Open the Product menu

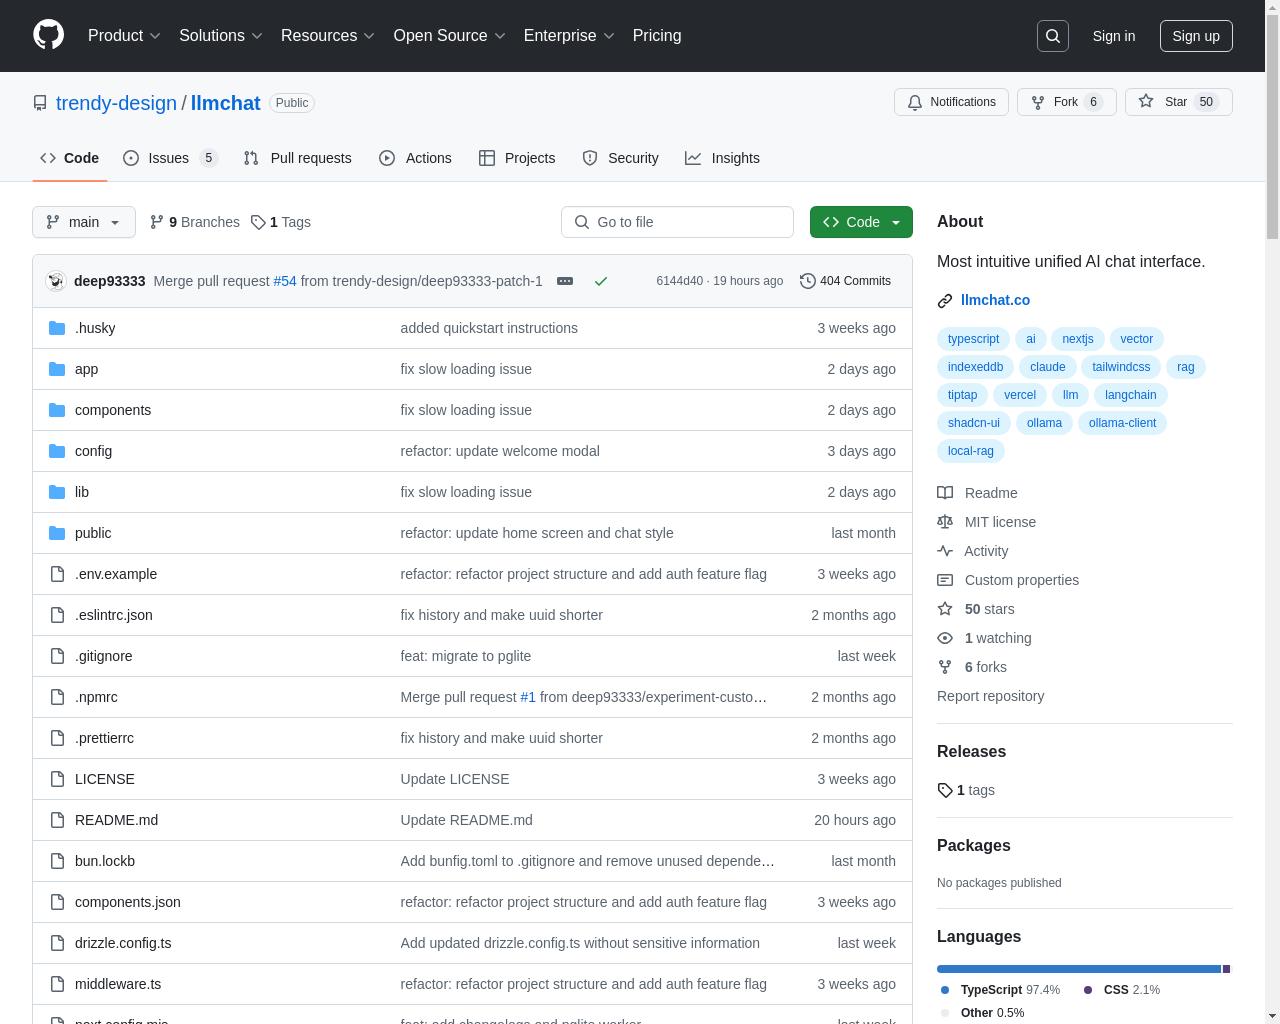click(x=124, y=36)
